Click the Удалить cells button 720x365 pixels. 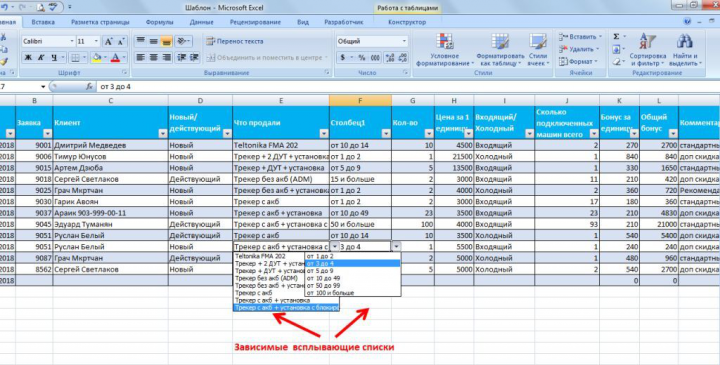click(x=579, y=49)
